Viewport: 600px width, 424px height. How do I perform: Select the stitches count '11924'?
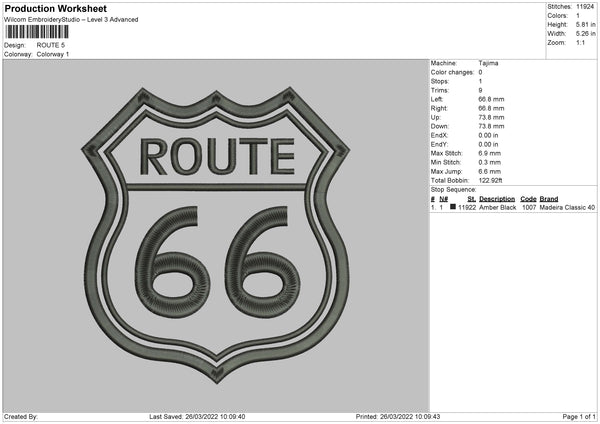585,7
